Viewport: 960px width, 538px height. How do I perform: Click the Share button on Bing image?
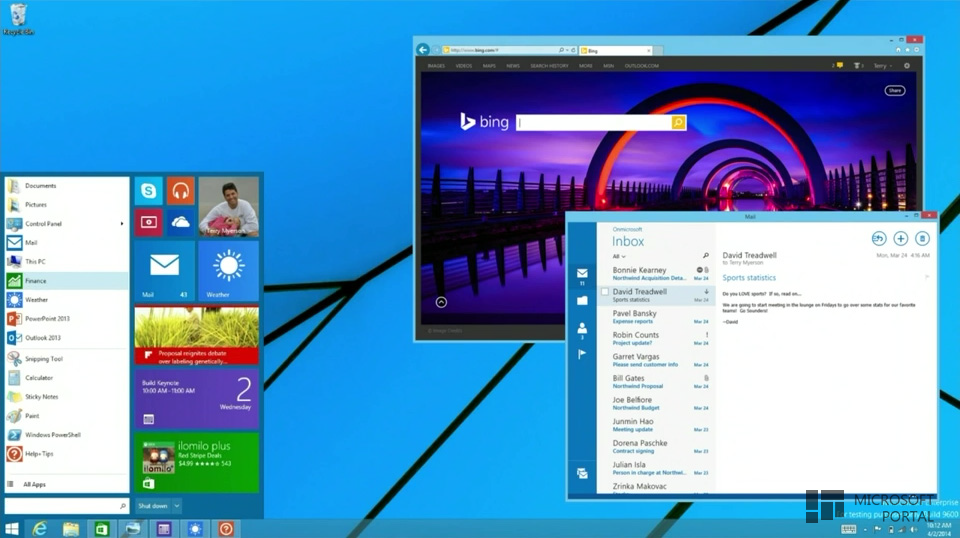[894, 91]
